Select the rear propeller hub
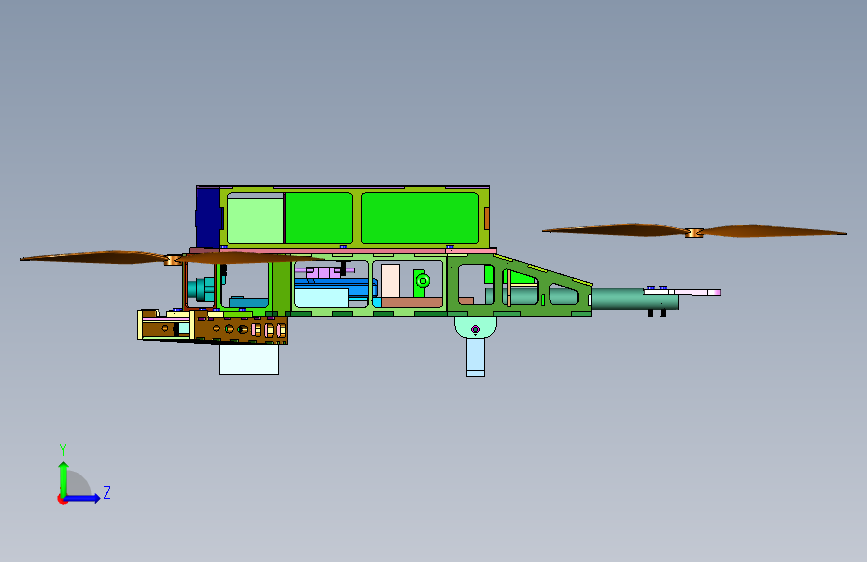The image size is (867, 562). 693,233
